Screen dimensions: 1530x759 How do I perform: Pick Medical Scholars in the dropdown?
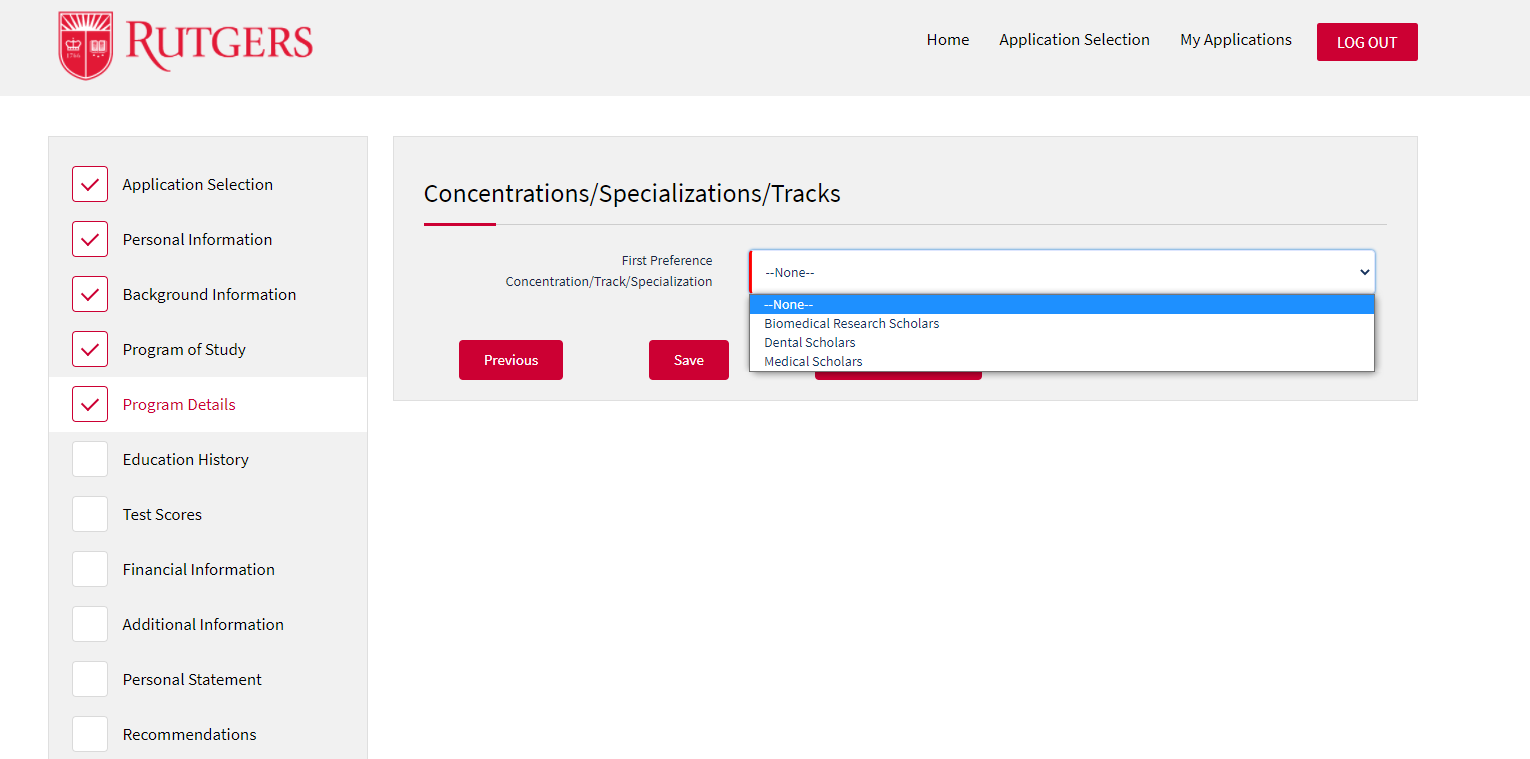click(812, 362)
